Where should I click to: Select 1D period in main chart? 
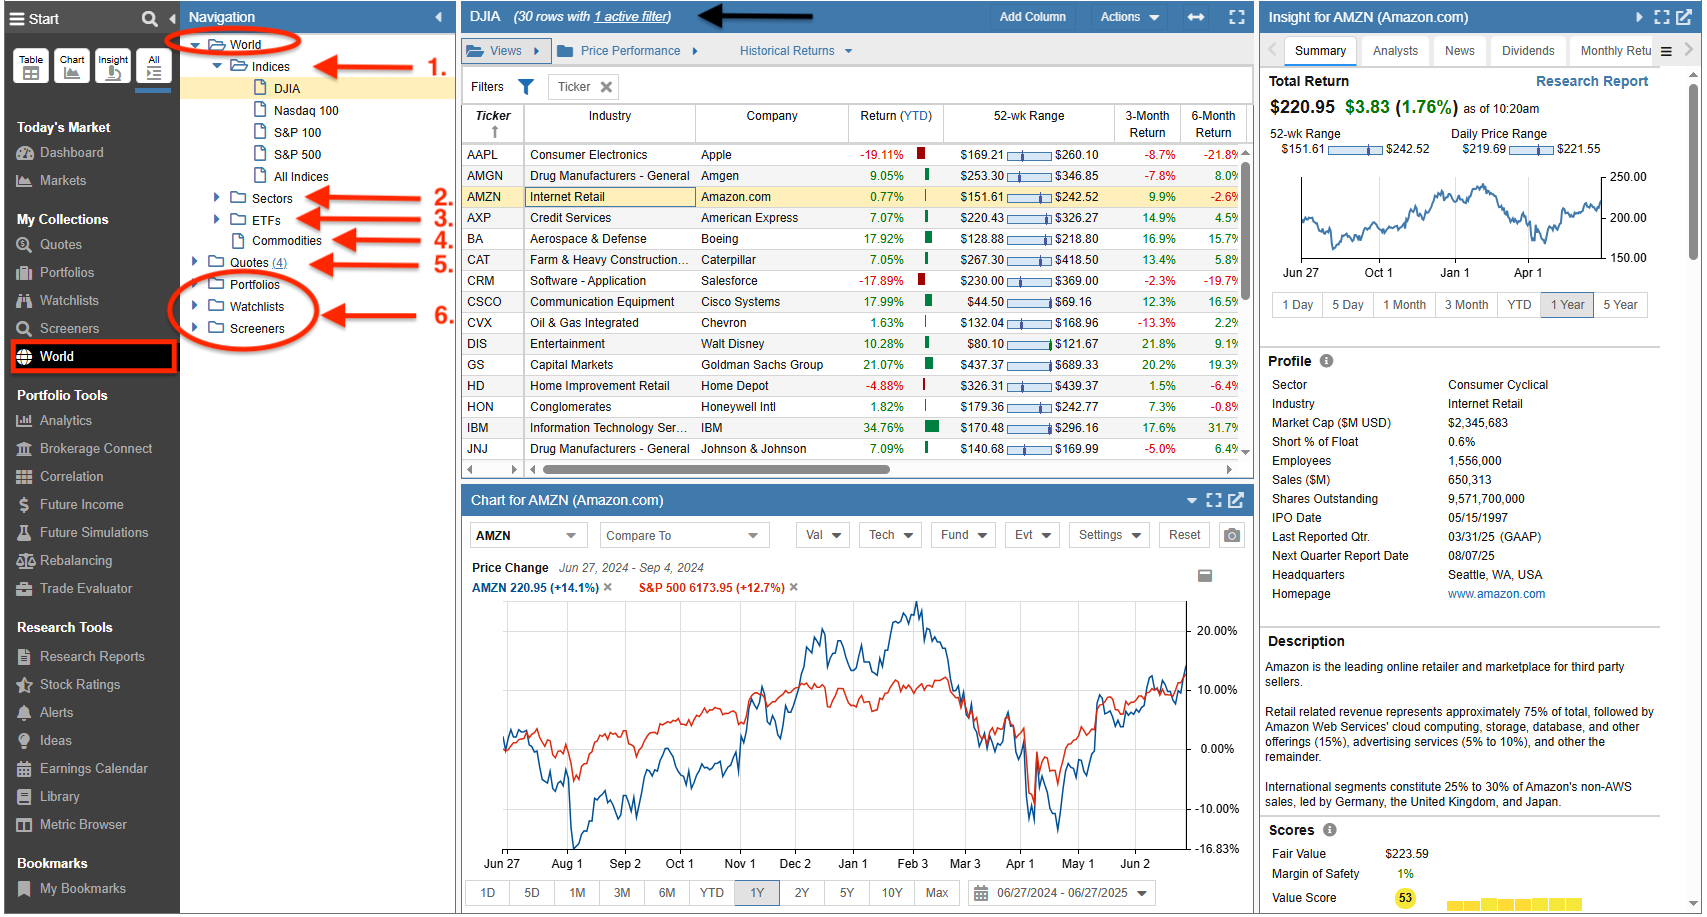(x=487, y=893)
